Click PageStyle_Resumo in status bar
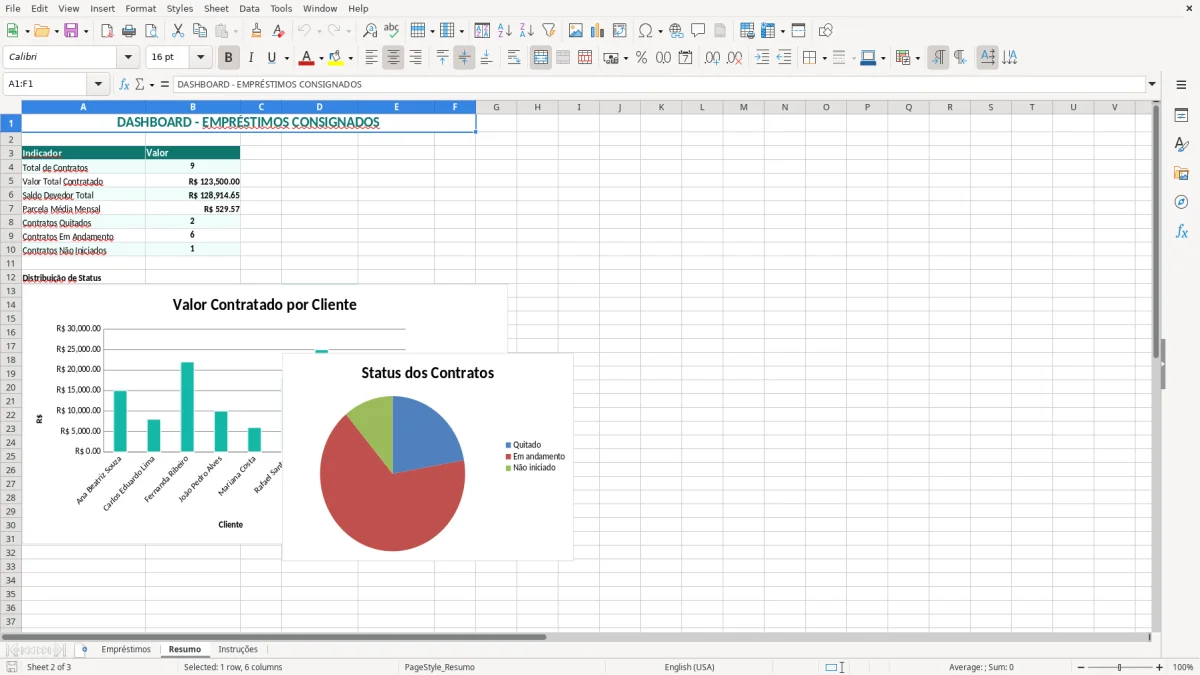The height and width of the screenshot is (675, 1200). pos(440,667)
